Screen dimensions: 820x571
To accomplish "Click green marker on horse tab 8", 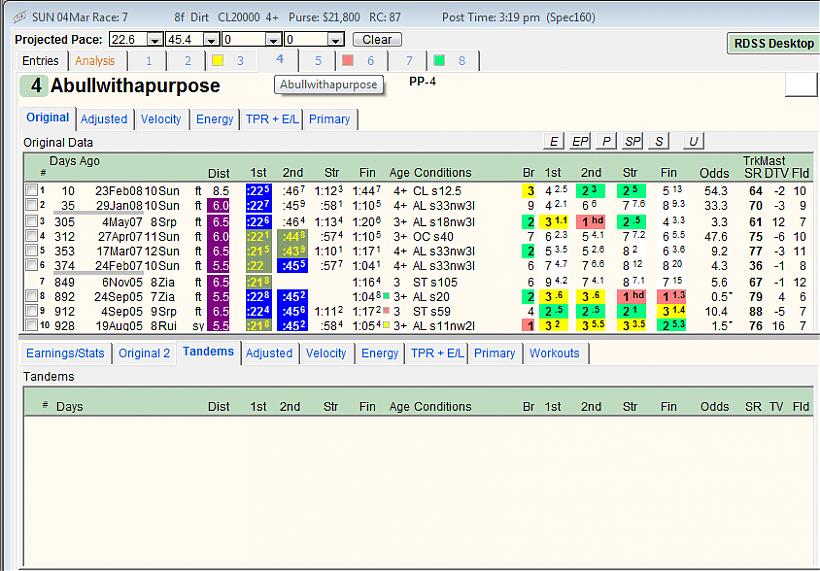I will pyautogui.click(x=439, y=61).
